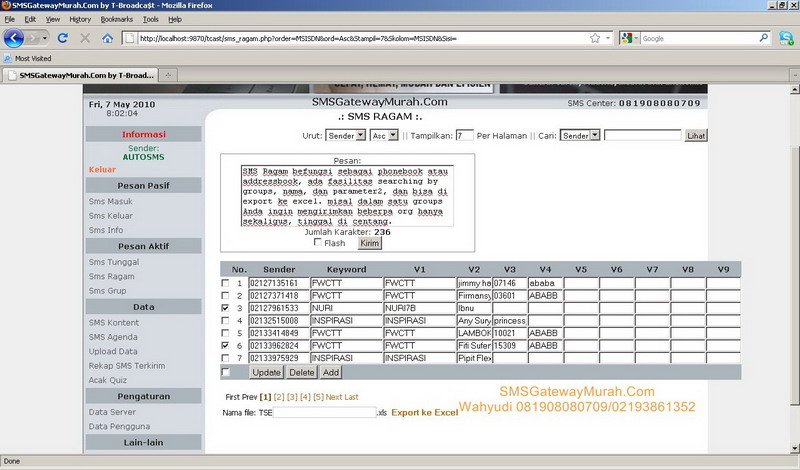Click the Nama file export field

(x=324, y=412)
